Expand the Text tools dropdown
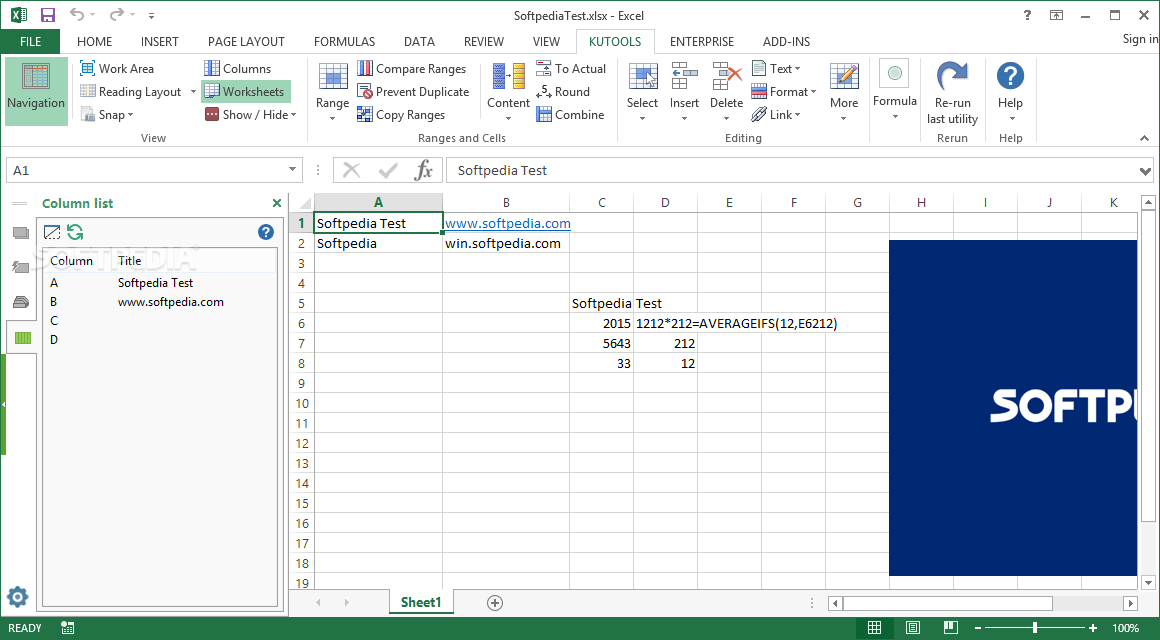This screenshot has width=1160, height=640. pyautogui.click(x=776, y=69)
